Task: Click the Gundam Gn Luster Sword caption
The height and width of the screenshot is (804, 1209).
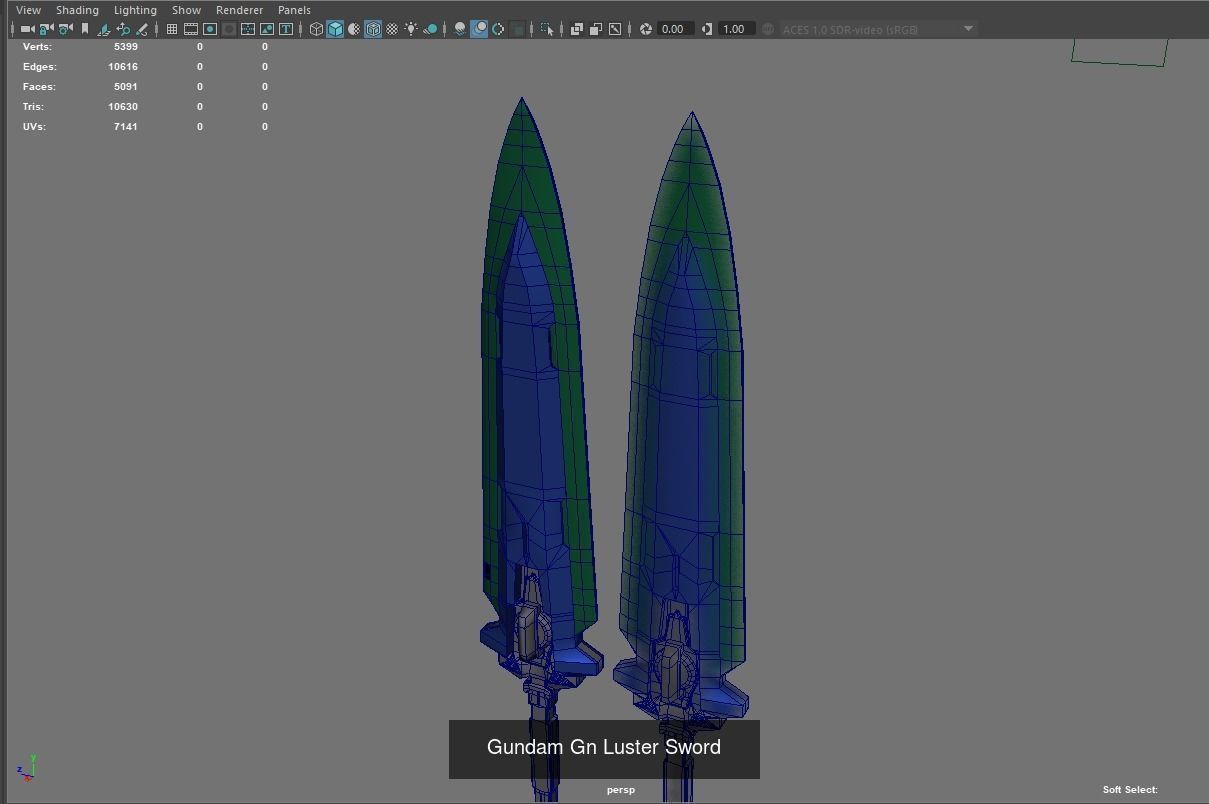Action: [604, 747]
